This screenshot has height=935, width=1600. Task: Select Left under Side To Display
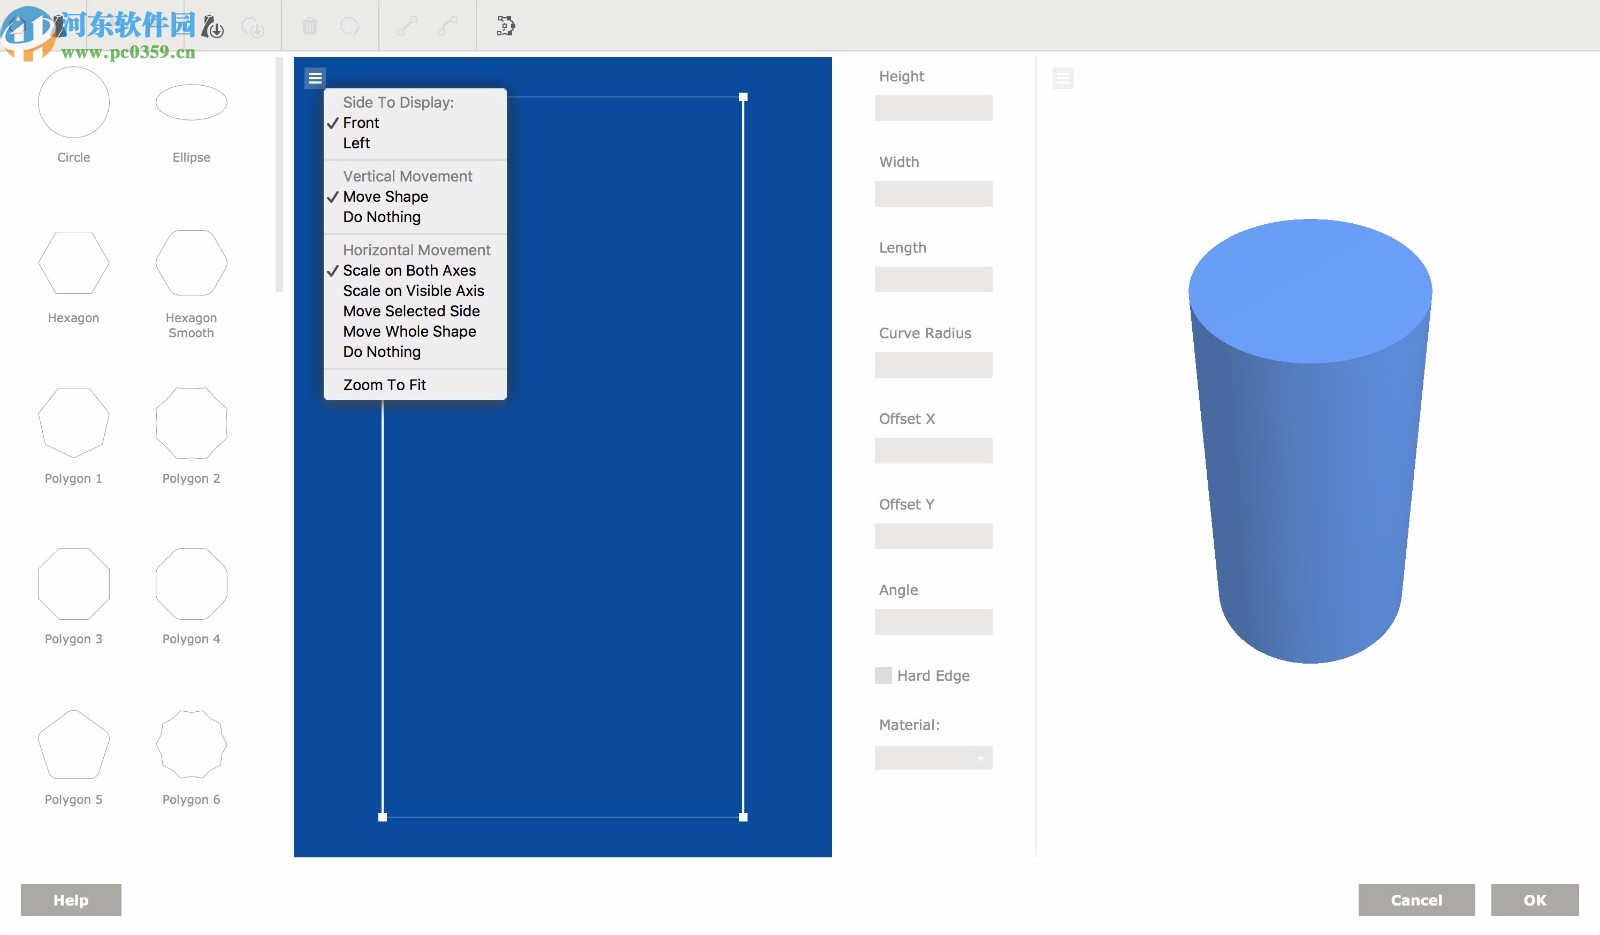pos(357,143)
